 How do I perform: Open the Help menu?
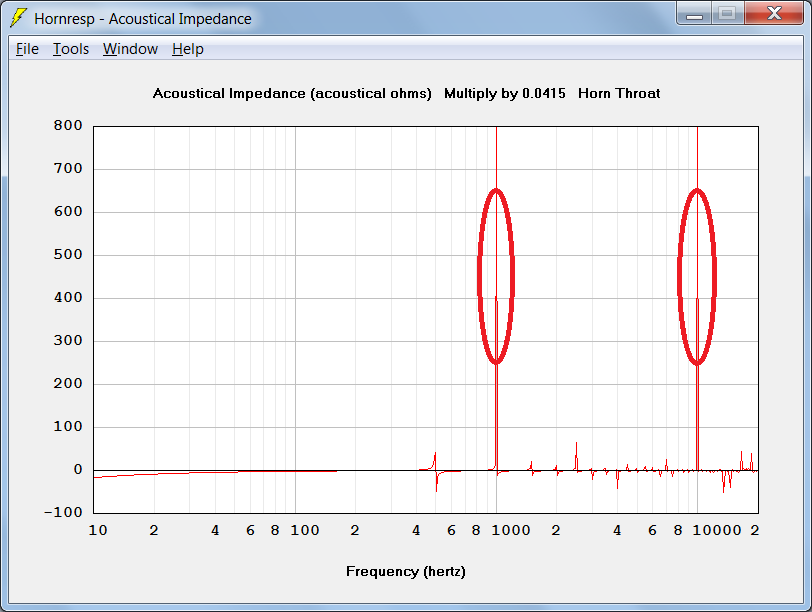click(187, 49)
